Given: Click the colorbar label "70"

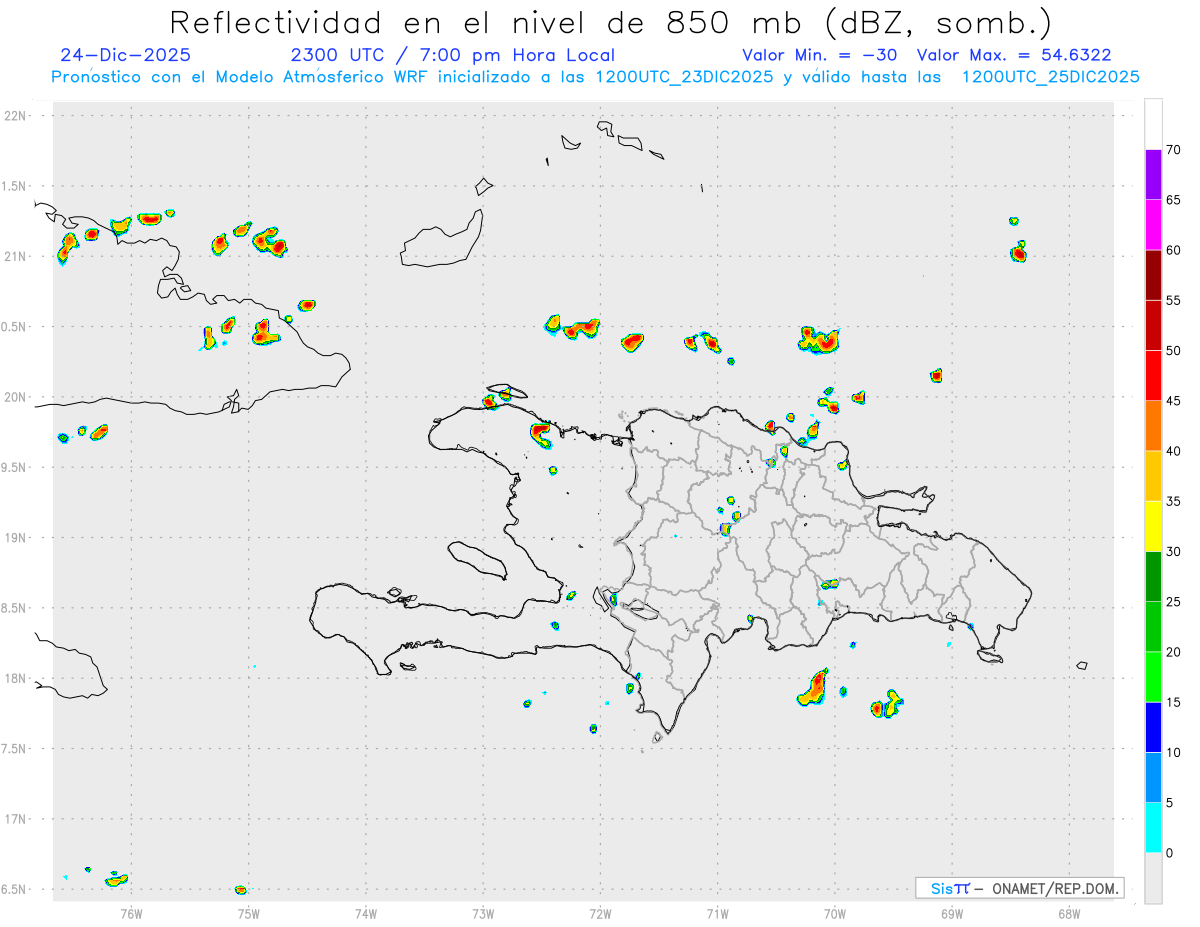Looking at the screenshot, I should 1172,150.
